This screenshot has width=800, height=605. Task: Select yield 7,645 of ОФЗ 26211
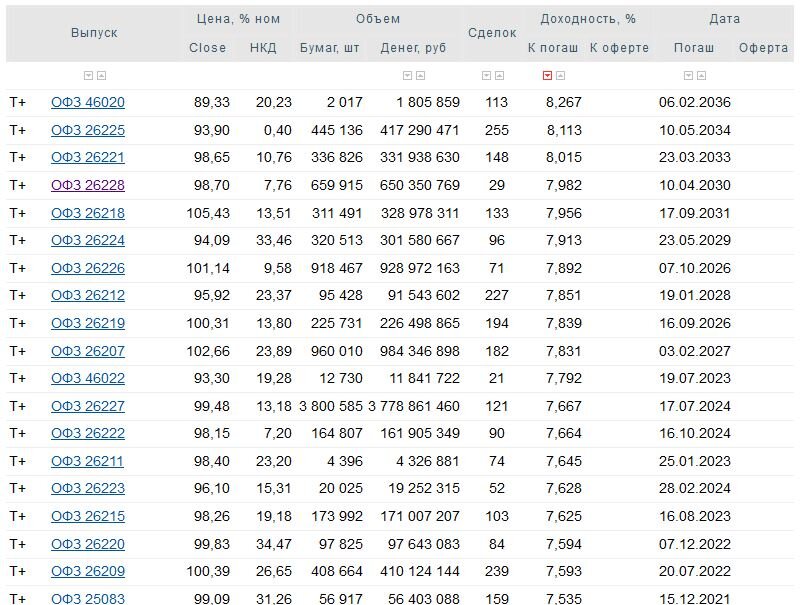[564, 461]
